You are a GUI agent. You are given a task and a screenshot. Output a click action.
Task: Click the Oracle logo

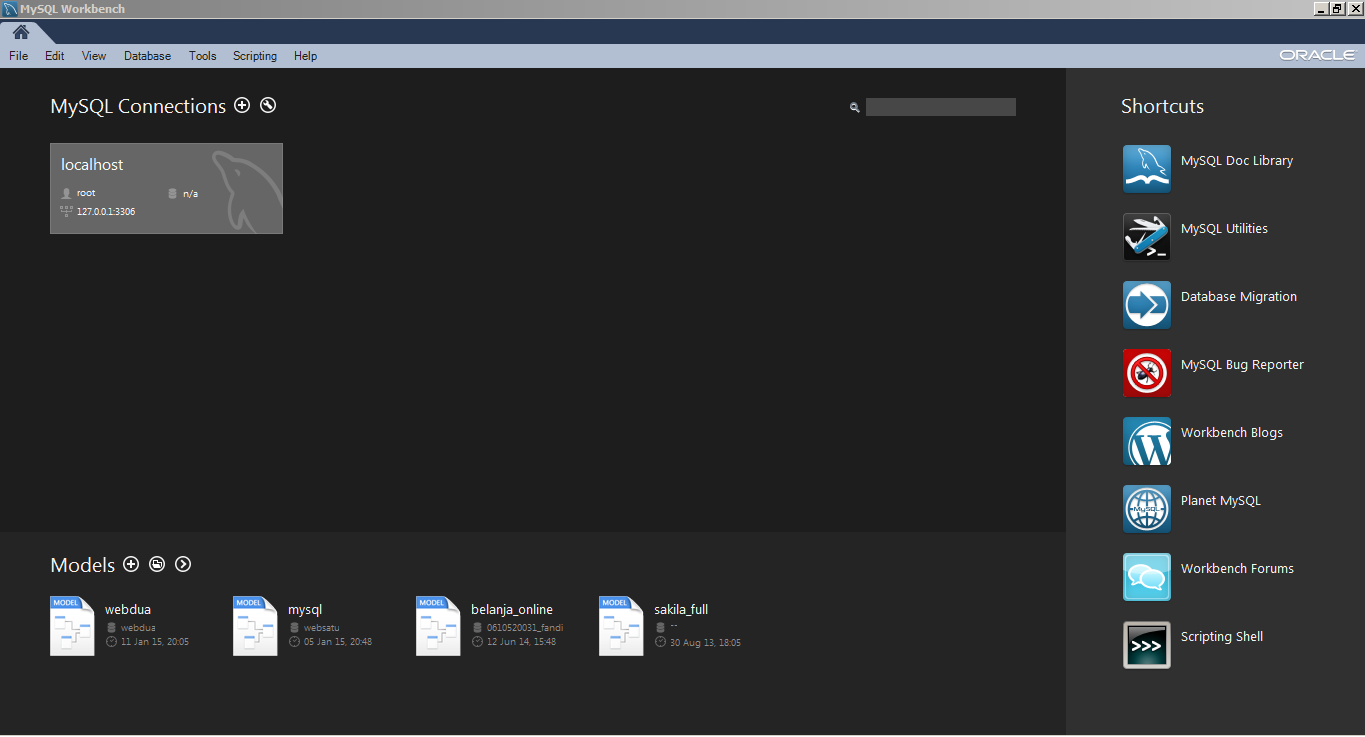point(1317,56)
